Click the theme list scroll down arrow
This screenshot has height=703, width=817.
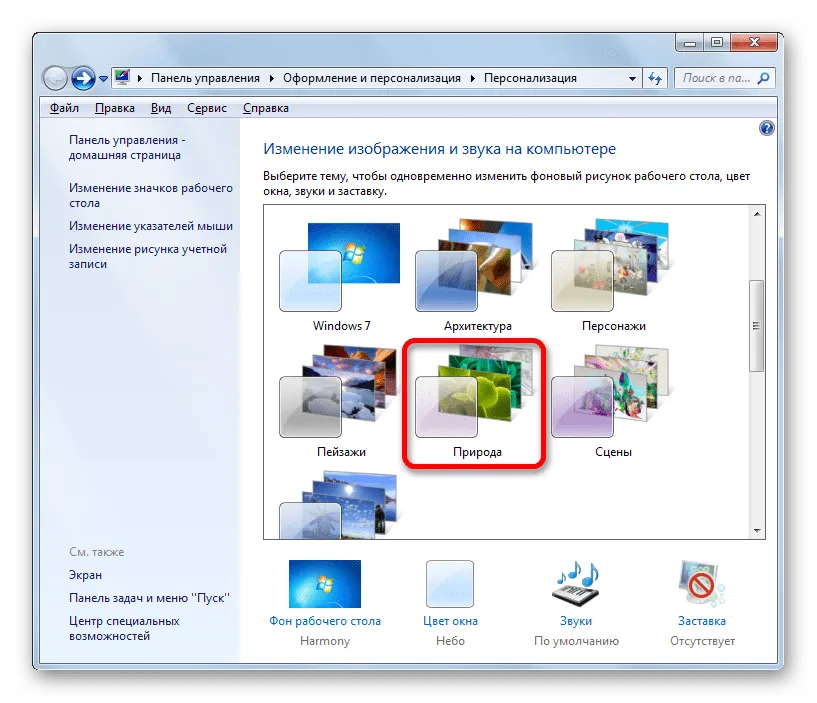(x=757, y=531)
